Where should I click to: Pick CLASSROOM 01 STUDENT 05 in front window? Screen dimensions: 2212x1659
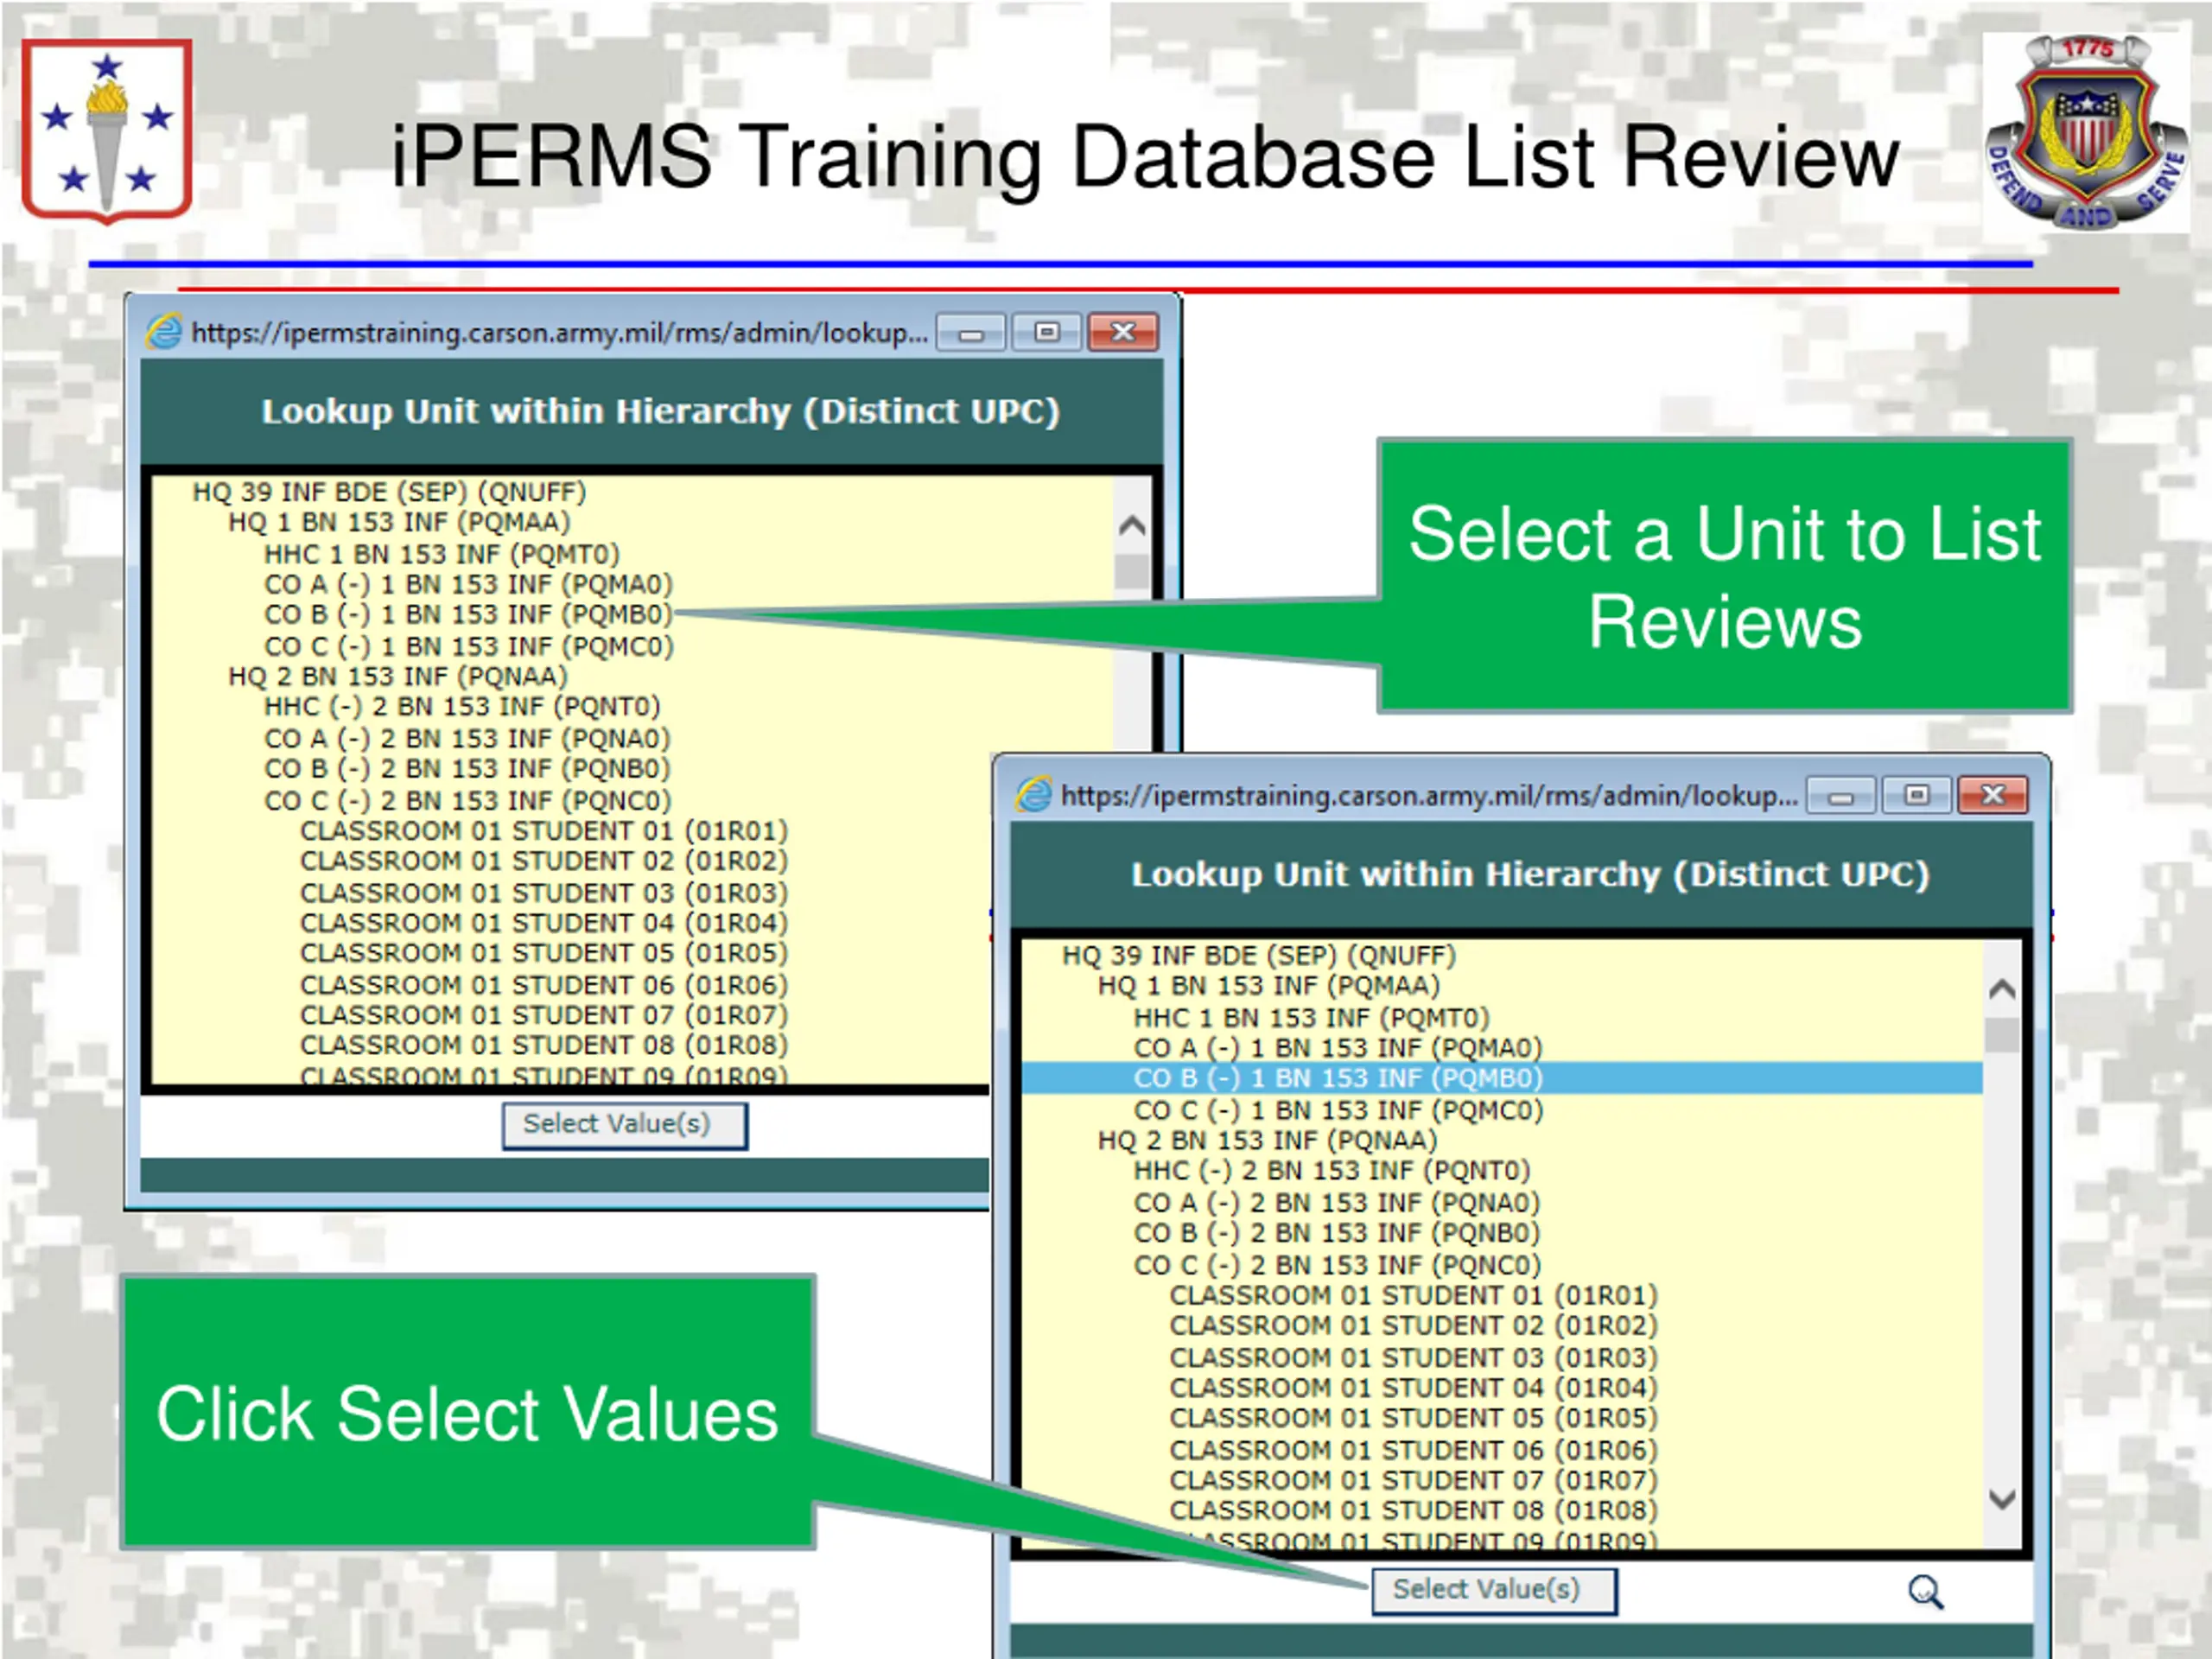click(1413, 1418)
